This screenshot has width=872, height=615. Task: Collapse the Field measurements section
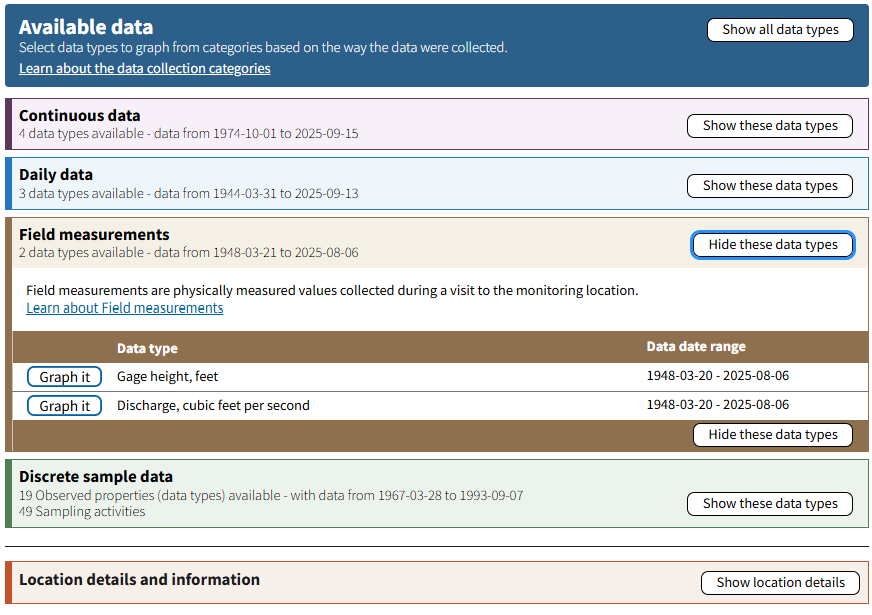pos(772,244)
